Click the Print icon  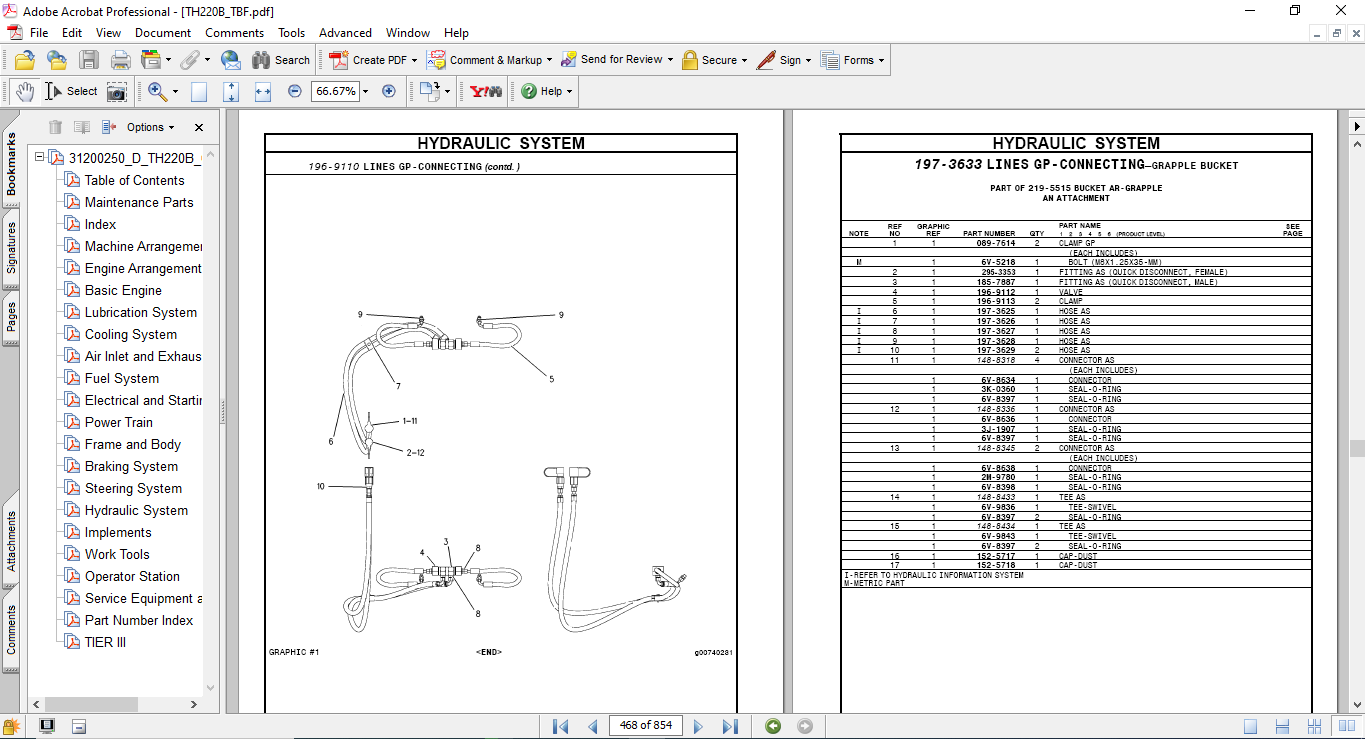click(120, 60)
